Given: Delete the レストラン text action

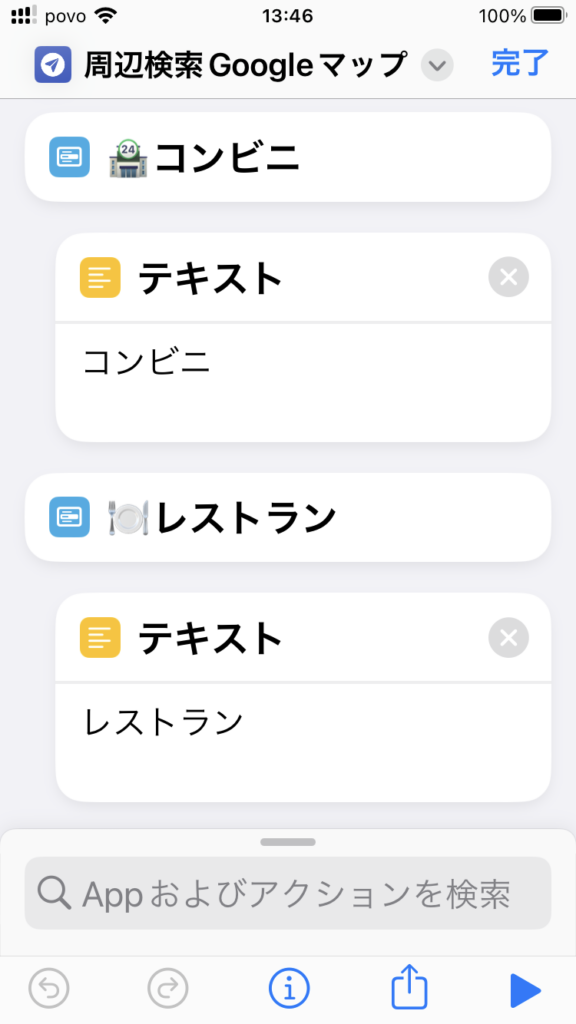Looking at the screenshot, I should tap(508, 637).
